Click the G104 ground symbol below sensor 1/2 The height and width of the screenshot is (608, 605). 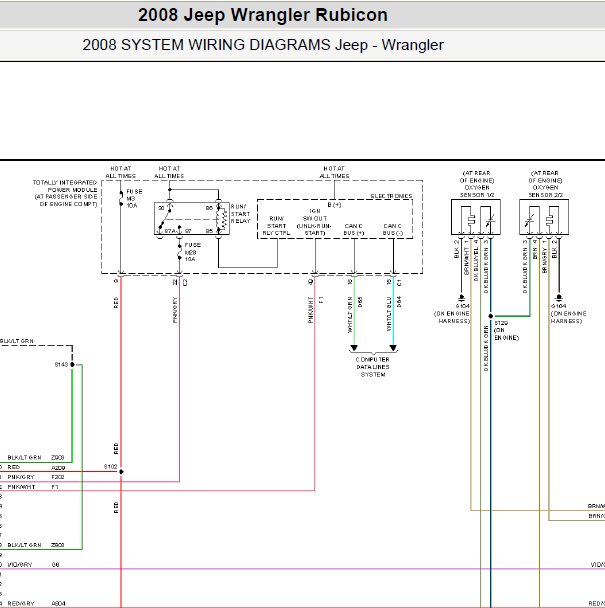coord(461,298)
